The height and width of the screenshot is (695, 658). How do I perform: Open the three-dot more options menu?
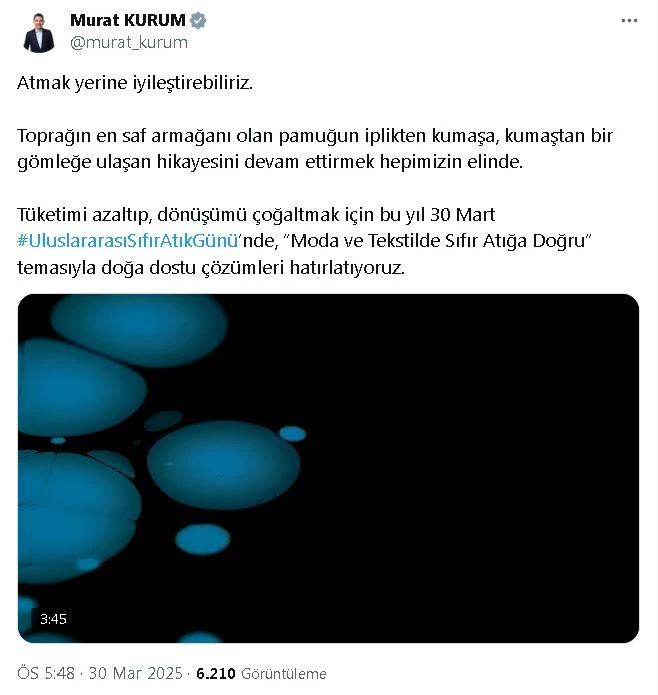629,21
